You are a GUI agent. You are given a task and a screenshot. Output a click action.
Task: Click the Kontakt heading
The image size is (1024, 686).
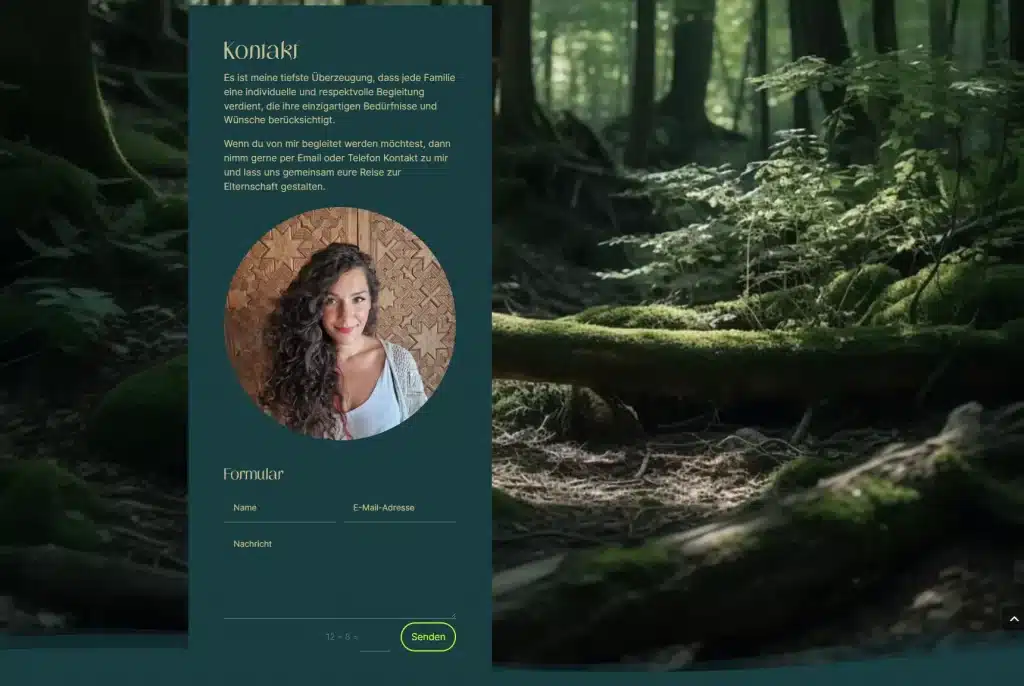point(260,51)
